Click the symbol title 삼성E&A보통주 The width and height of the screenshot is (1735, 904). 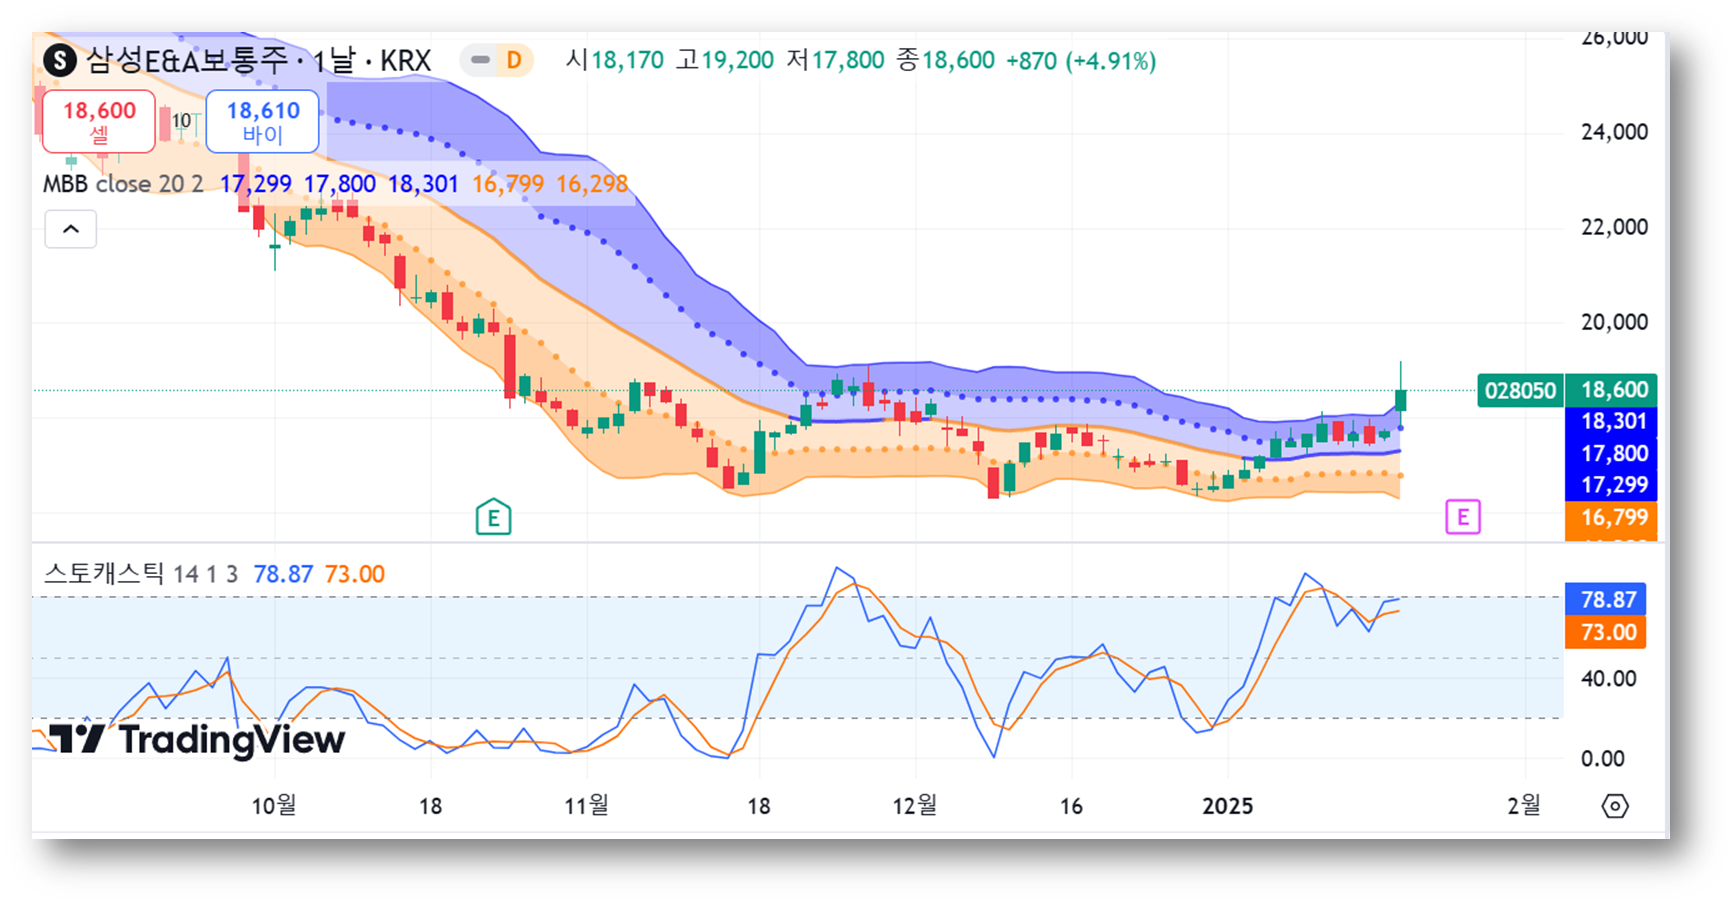pos(187,61)
